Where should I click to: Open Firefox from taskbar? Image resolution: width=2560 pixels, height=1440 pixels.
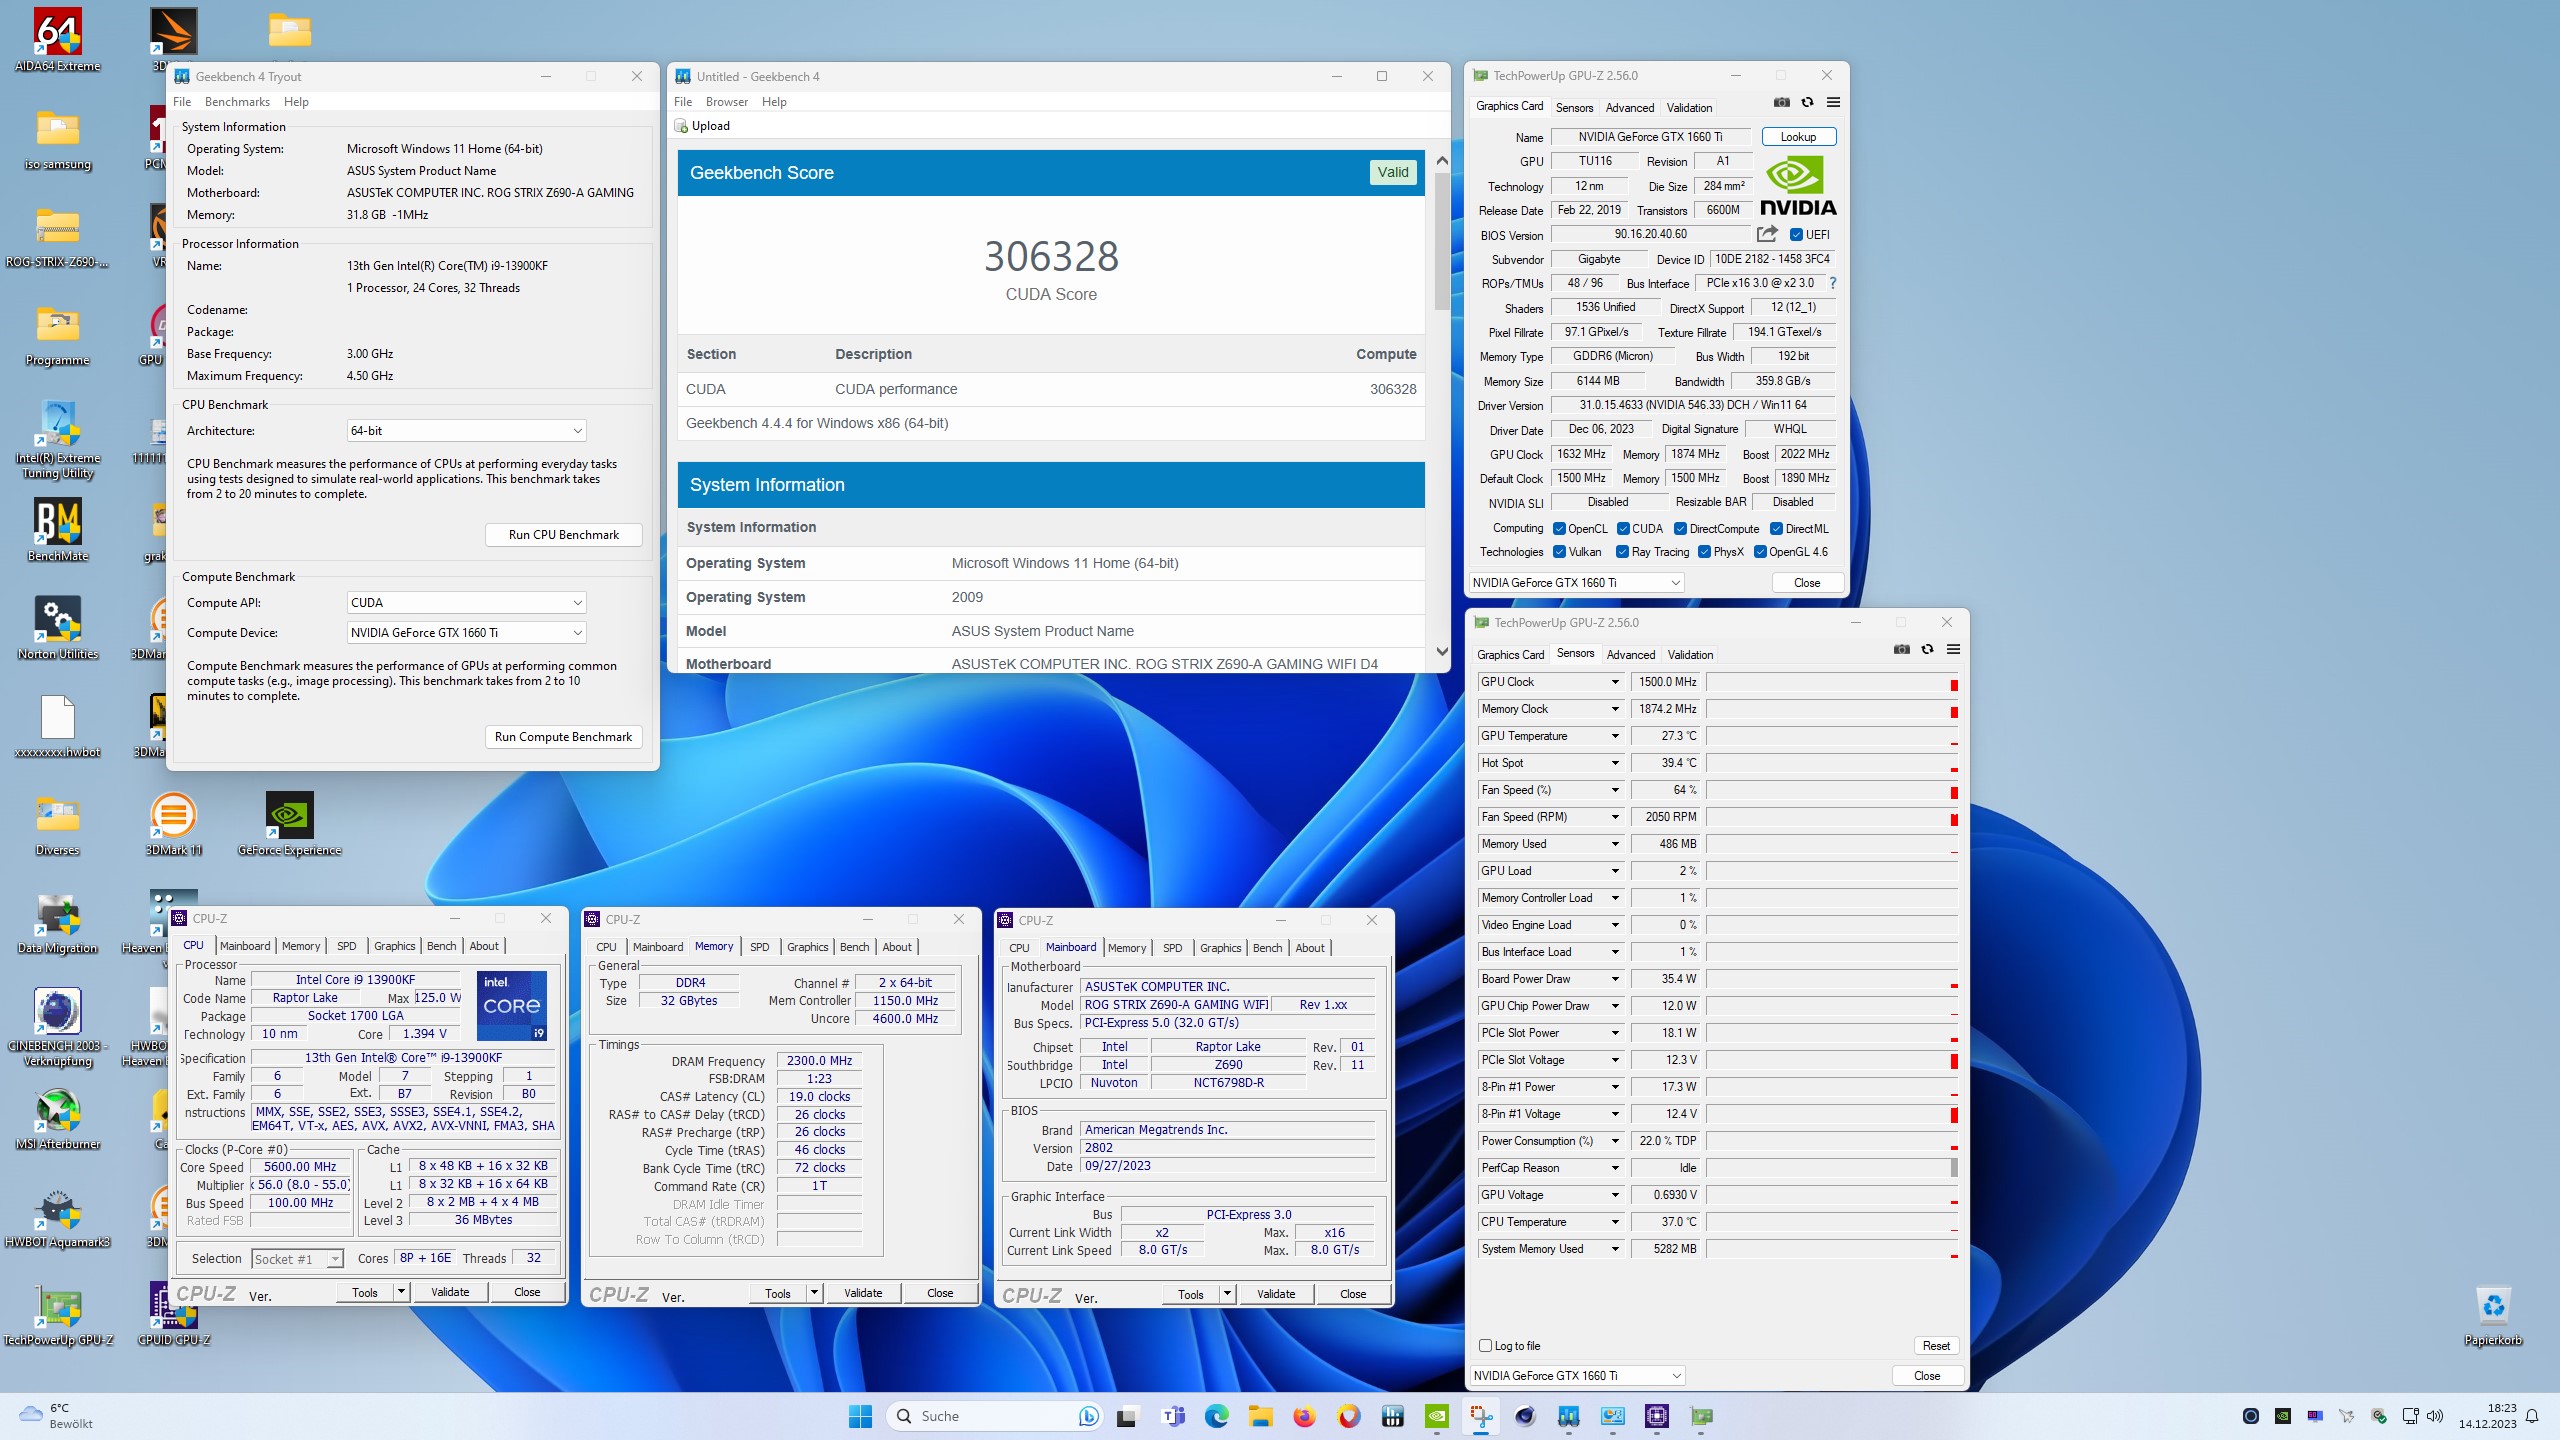click(1304, 1416)
